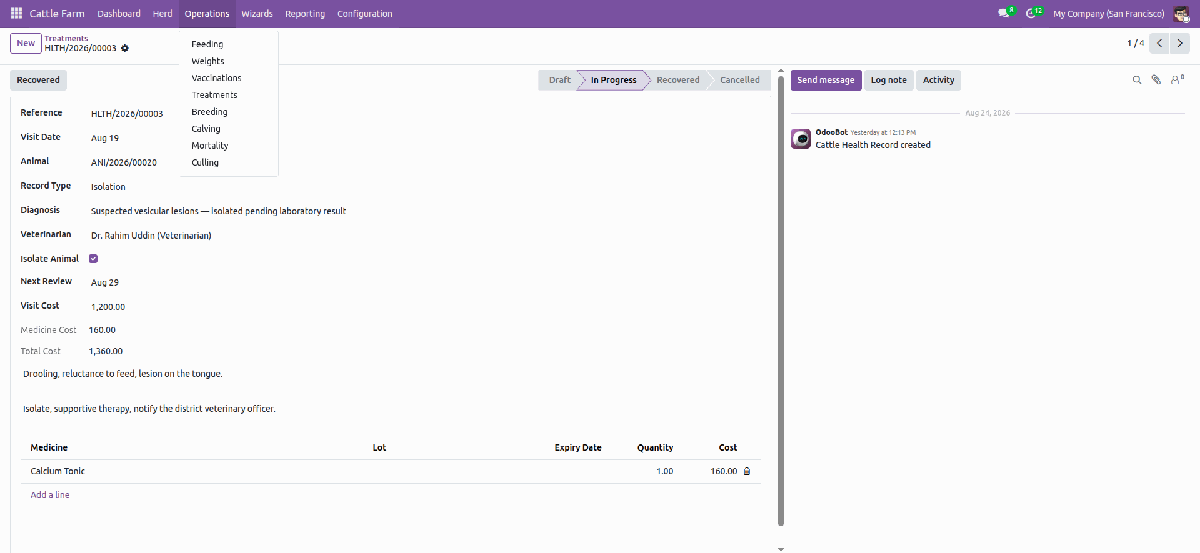Viewport: 1200px width, 553px height.
Task: Open the Operations menu
Action: (x=207, y=14)
